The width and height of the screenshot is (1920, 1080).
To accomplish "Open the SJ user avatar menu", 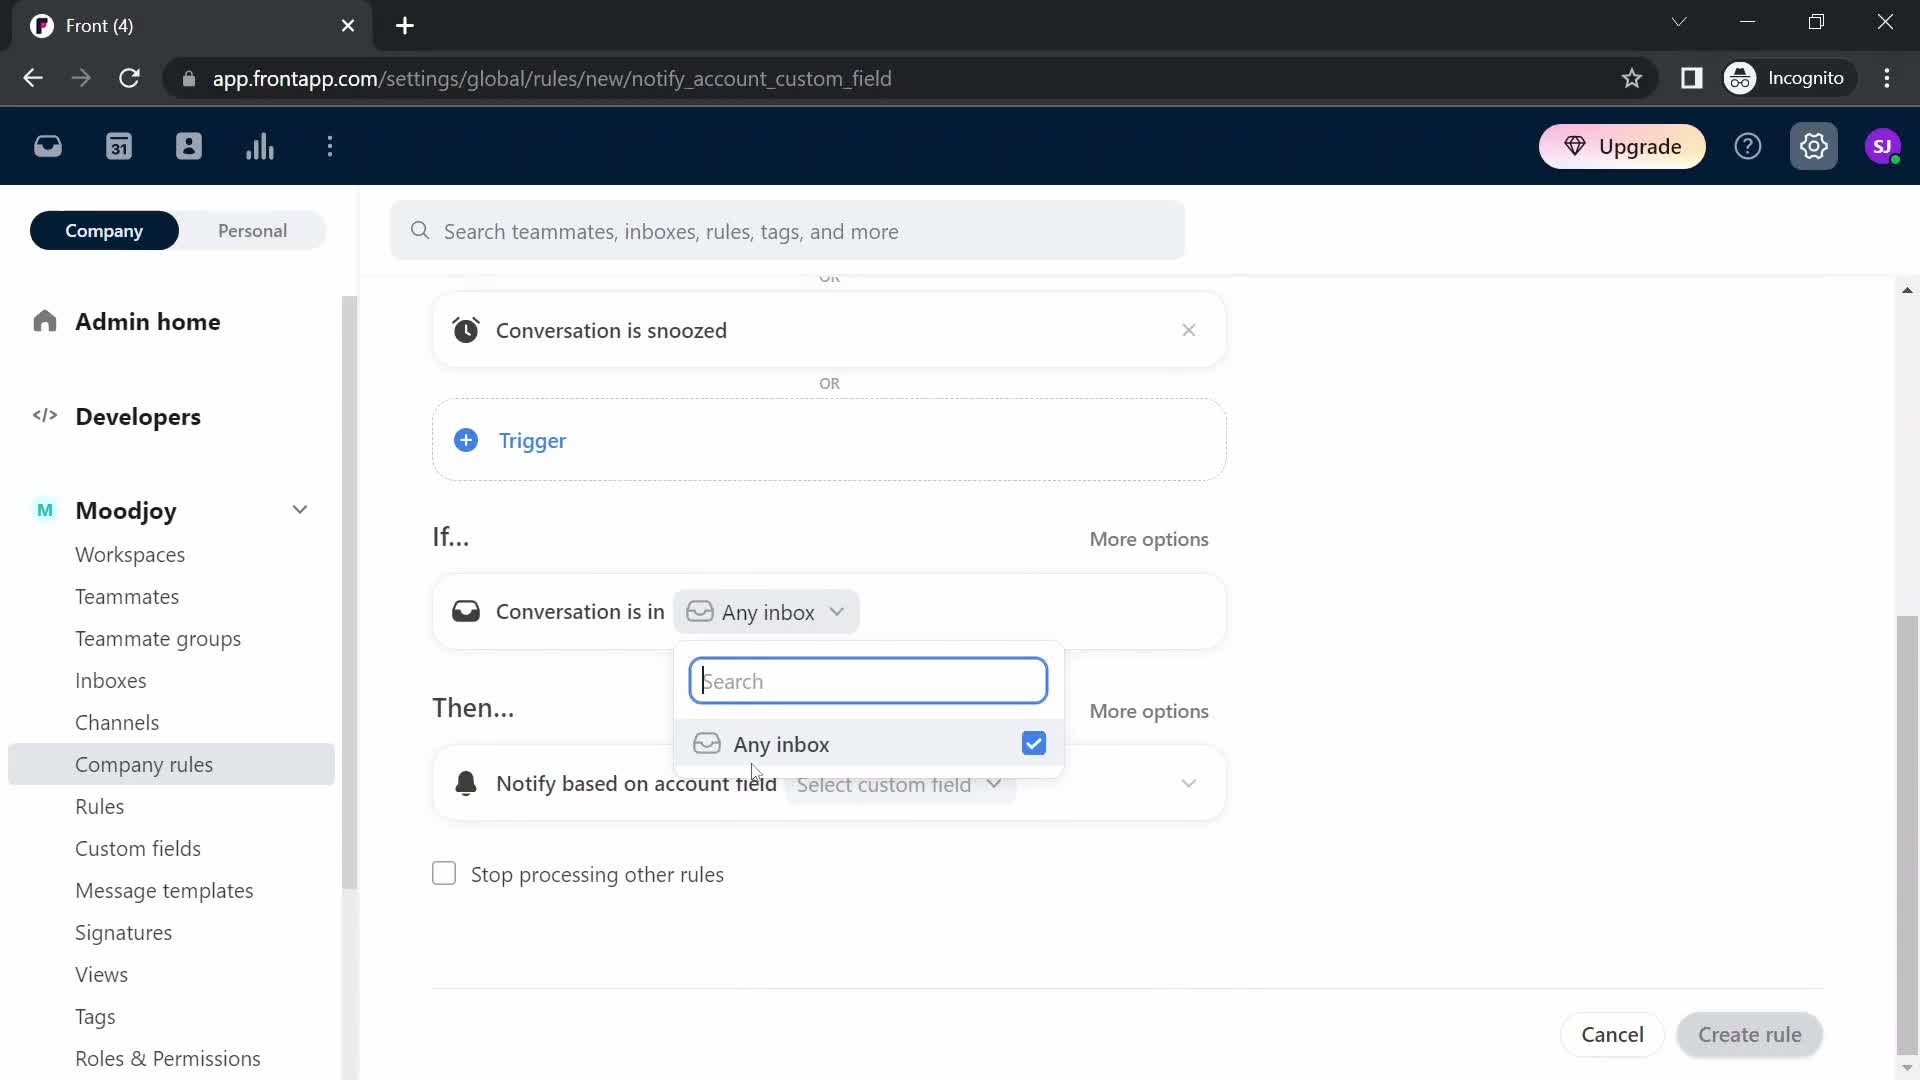I will click(x=1883, y=147).
